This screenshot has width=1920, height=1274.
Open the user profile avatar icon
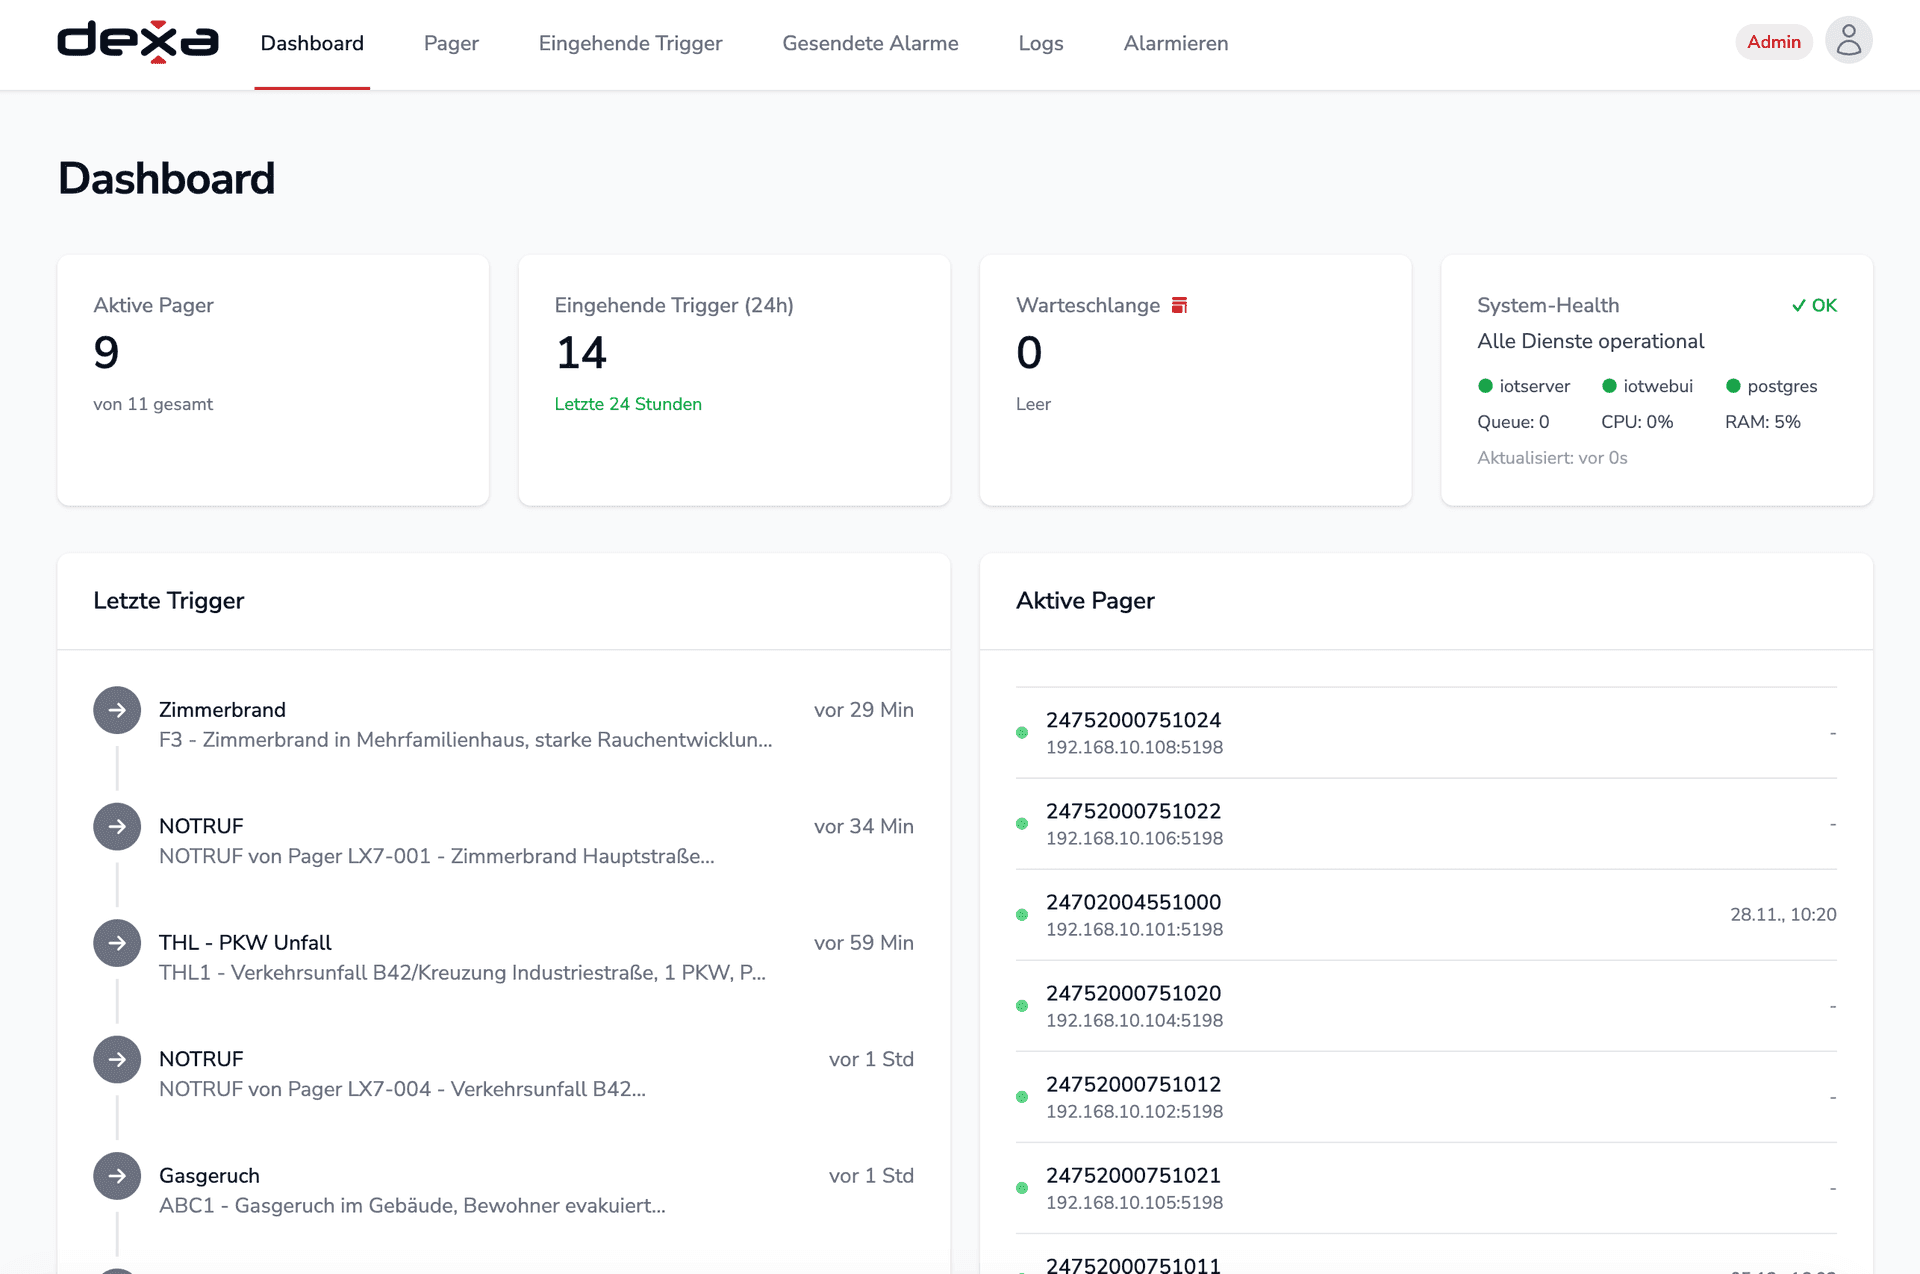(x=1848, y=41)
